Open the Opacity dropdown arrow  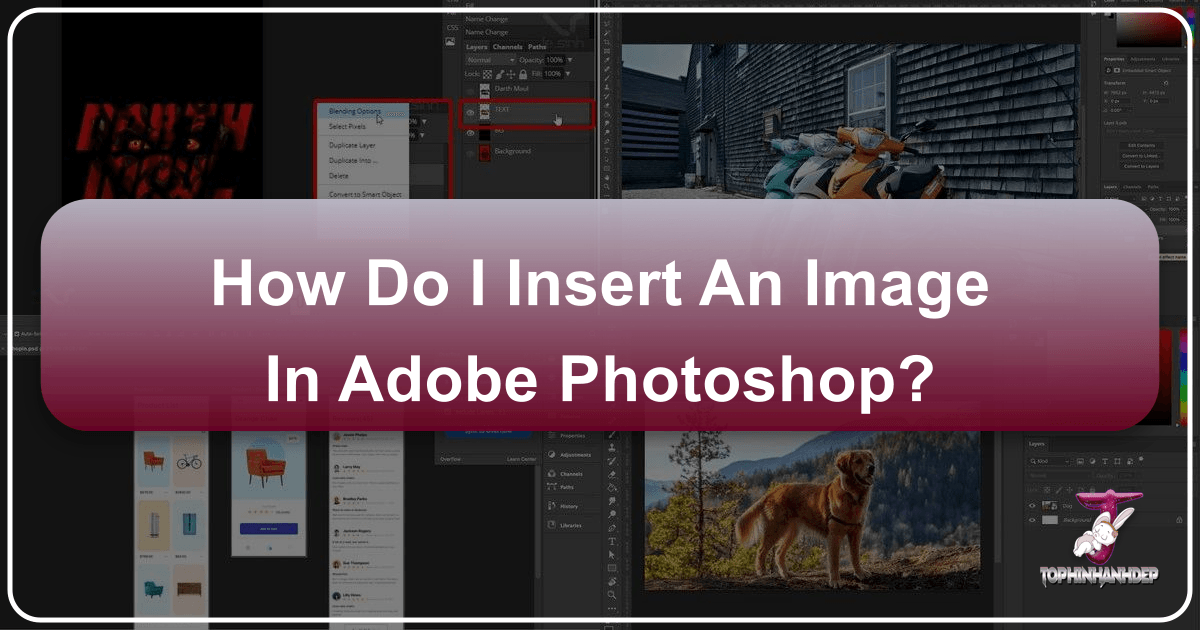click(x=570, y=60)
